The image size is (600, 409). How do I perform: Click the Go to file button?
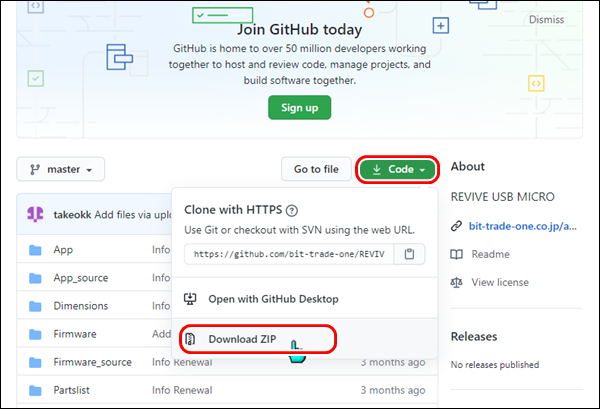click(x=316, y=169)
